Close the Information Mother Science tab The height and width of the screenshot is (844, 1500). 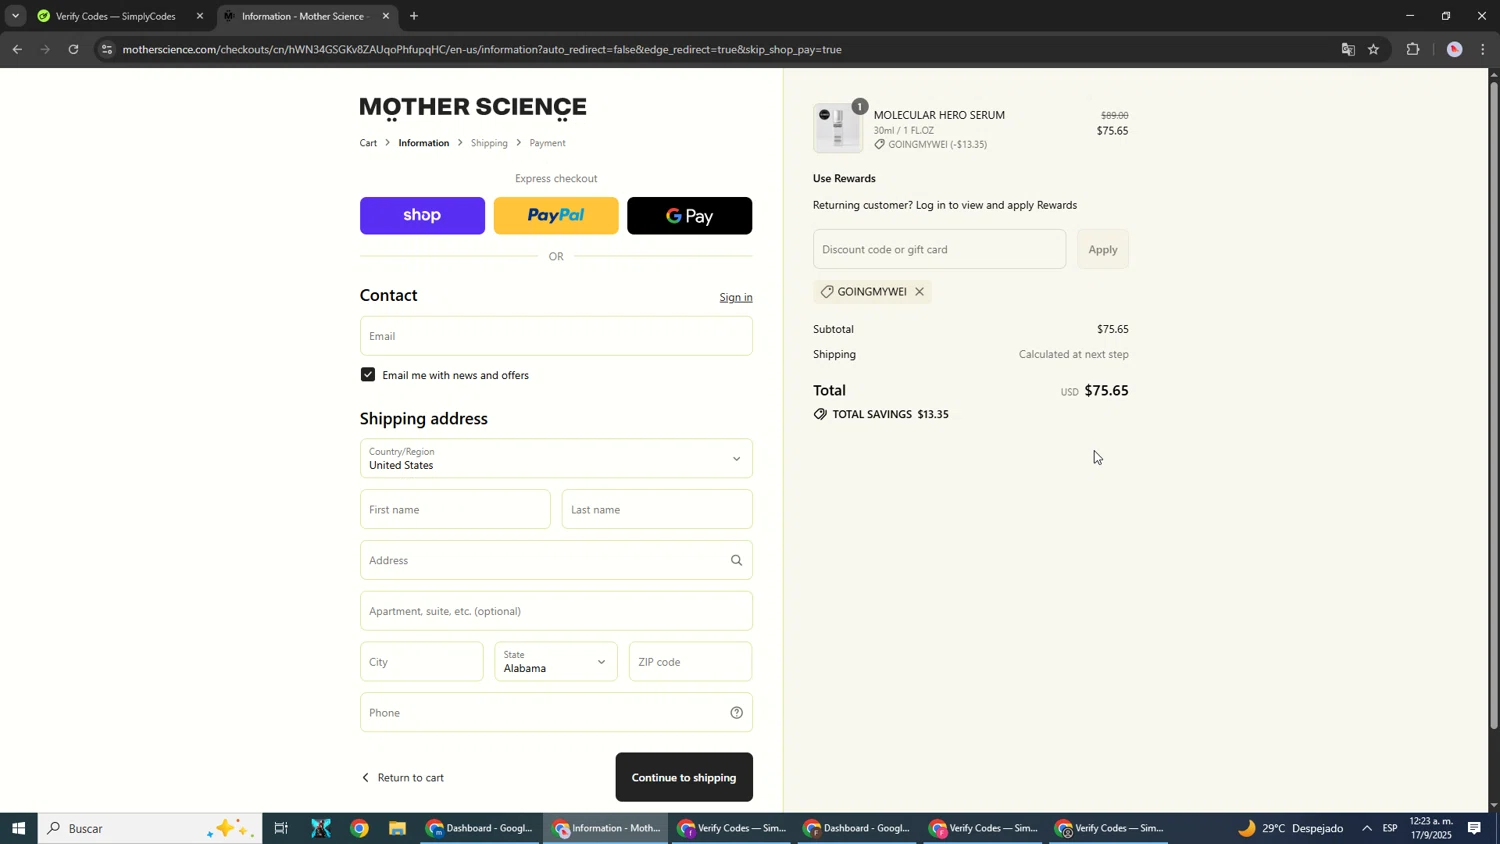[386, 16]
